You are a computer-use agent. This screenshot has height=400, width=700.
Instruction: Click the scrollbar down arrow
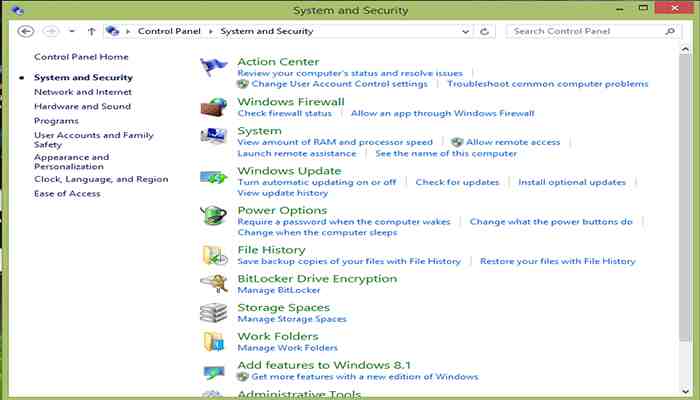point(685,390)
